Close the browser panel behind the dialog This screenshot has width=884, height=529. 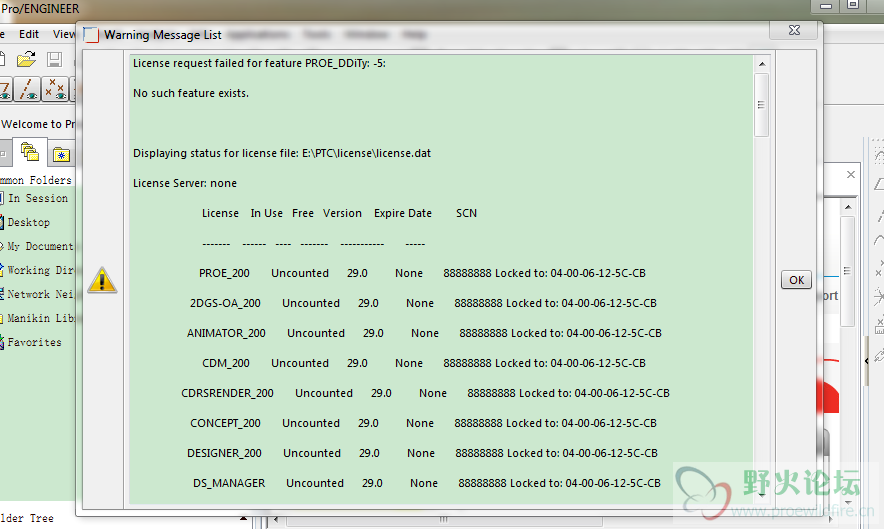click(851, 175)
